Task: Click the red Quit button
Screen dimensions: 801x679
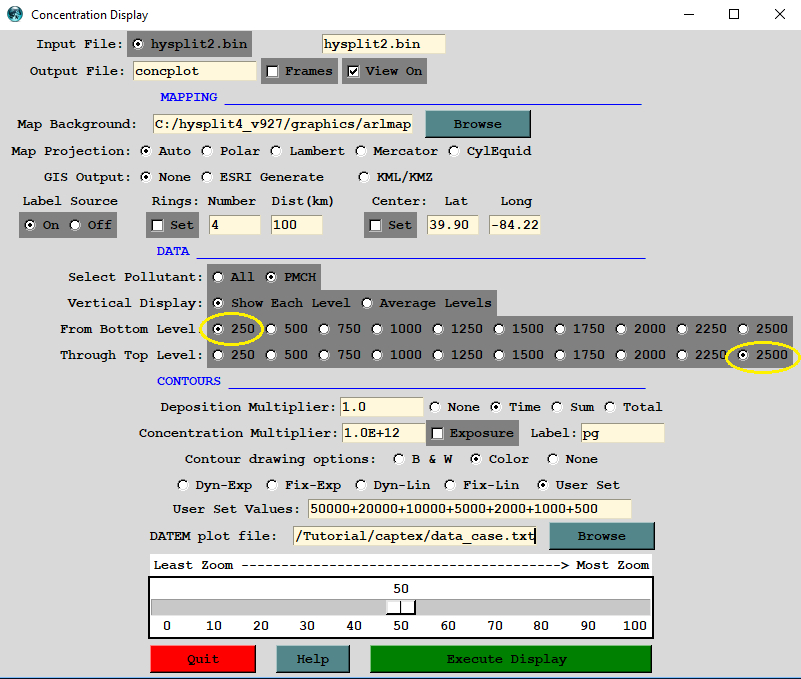Action: coord(203,659)
